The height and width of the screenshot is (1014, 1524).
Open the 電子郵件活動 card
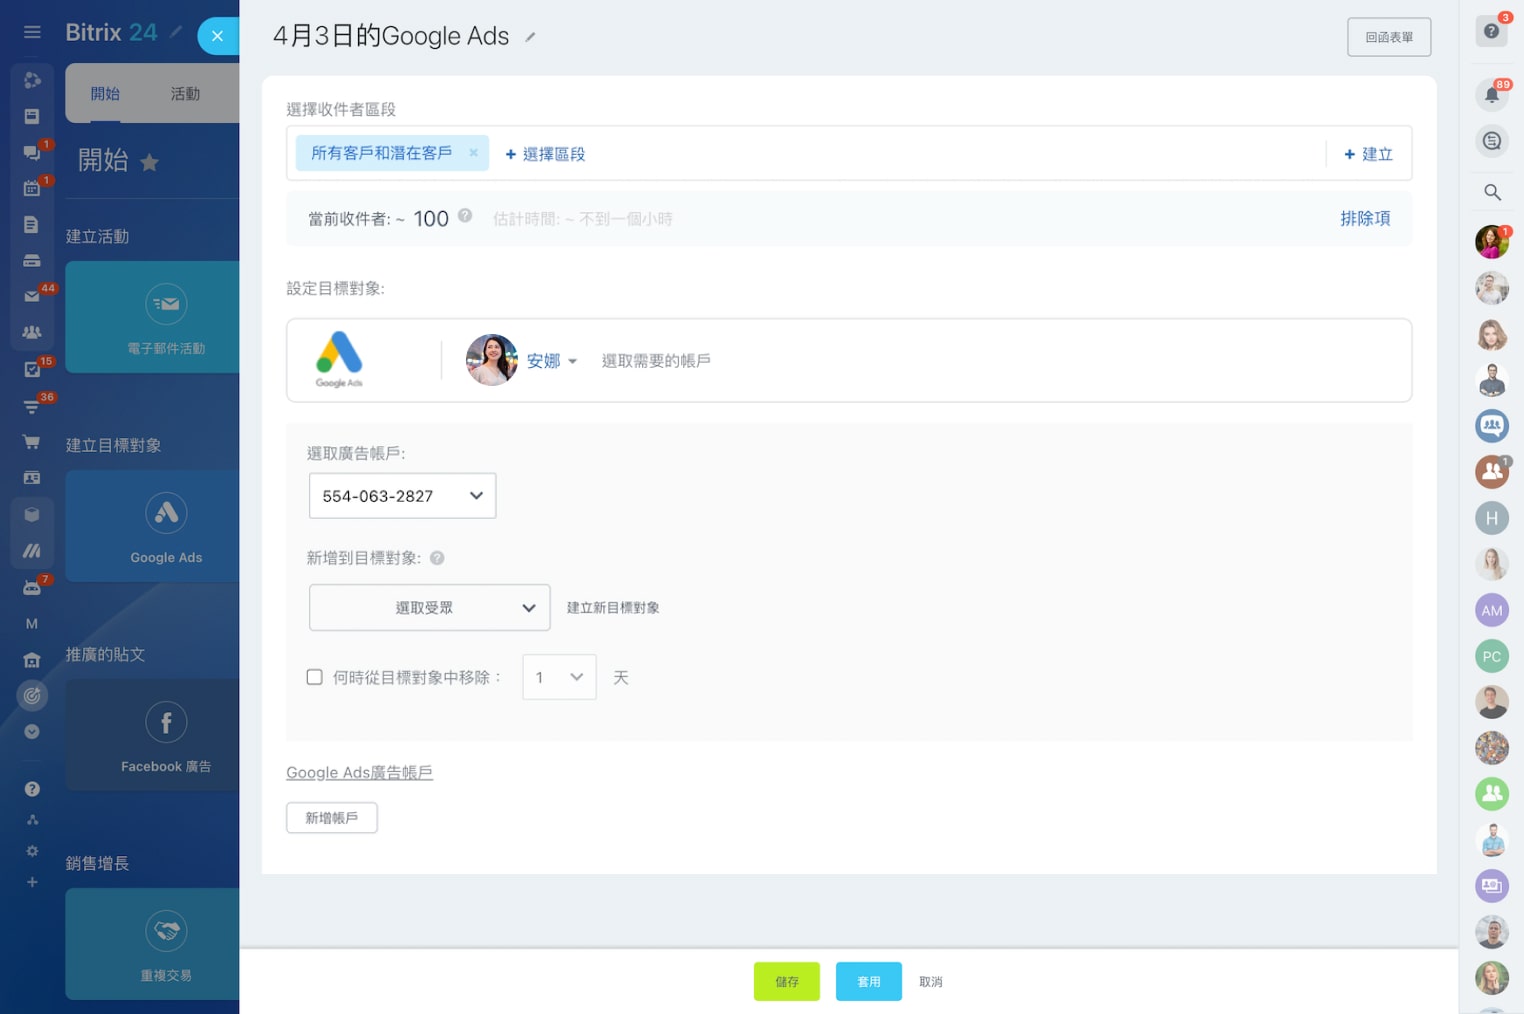(x=153, y=317)
